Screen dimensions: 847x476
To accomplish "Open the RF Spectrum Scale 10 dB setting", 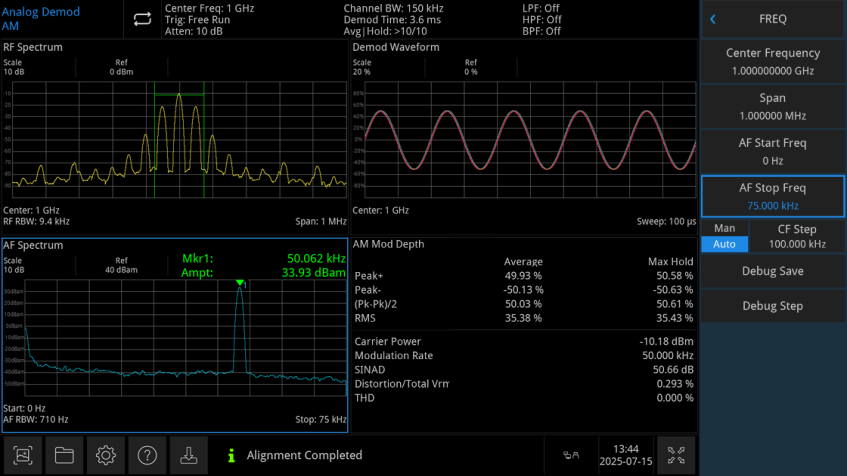I will click(14, 67).
